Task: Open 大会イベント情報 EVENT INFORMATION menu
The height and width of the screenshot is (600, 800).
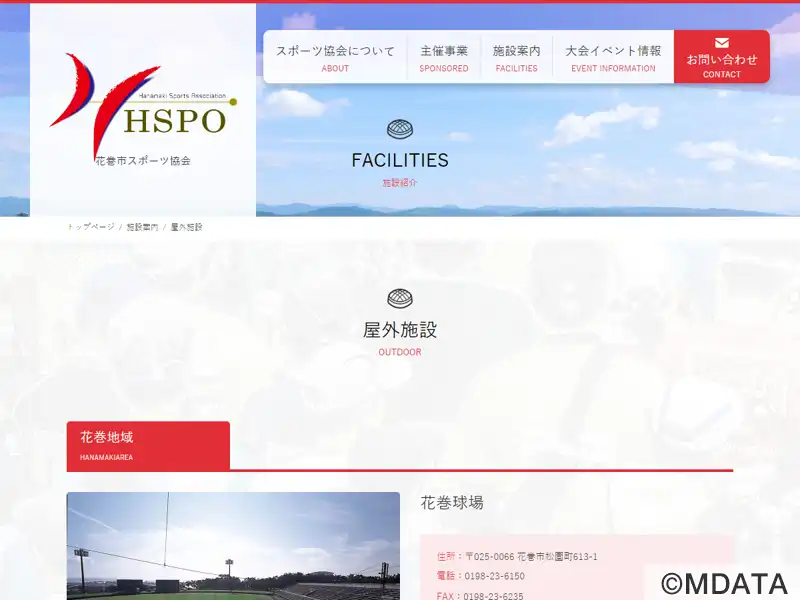Action: pos(613,58)
